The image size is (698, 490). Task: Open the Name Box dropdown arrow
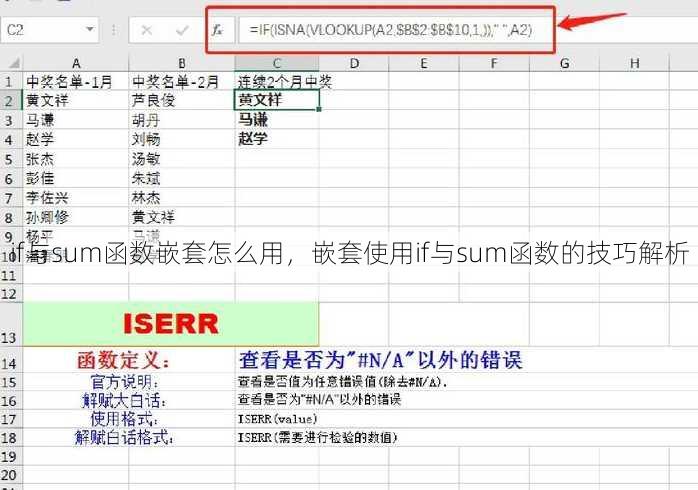pos(90,29)
